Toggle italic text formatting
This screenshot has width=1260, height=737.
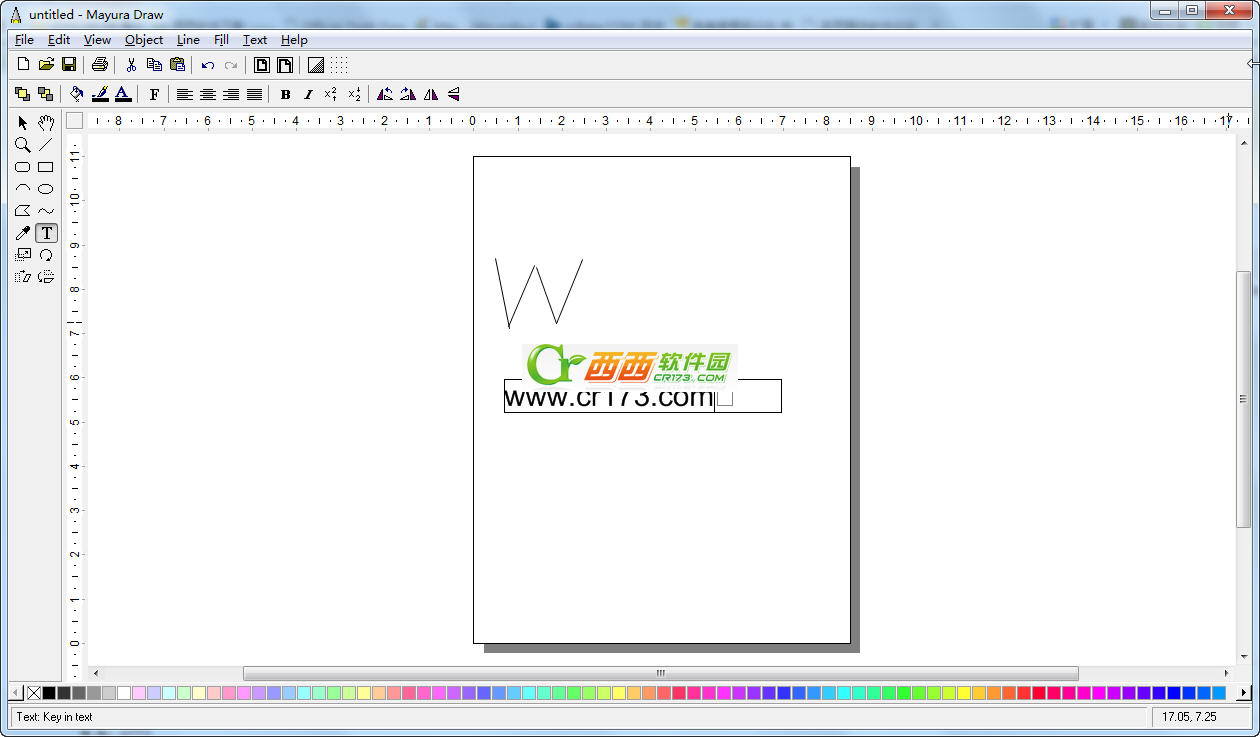coord(308,94)
